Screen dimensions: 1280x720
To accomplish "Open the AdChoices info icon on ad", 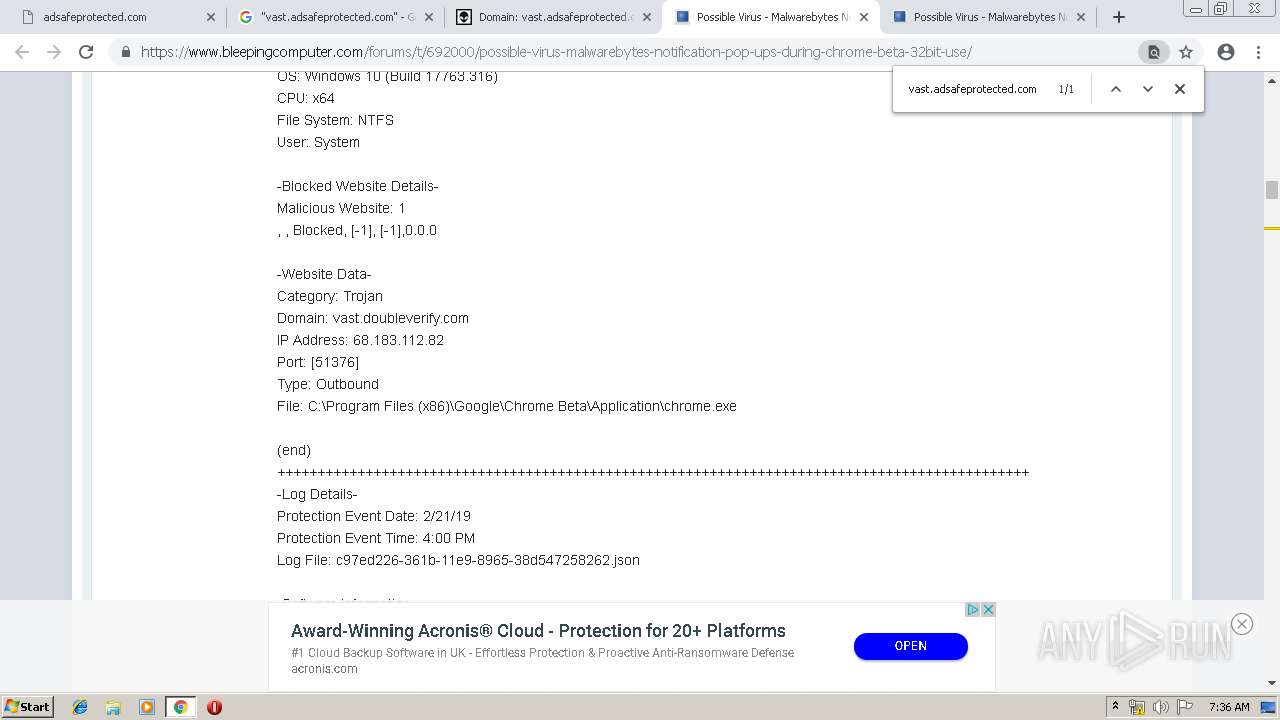I will tap(972, 610).
